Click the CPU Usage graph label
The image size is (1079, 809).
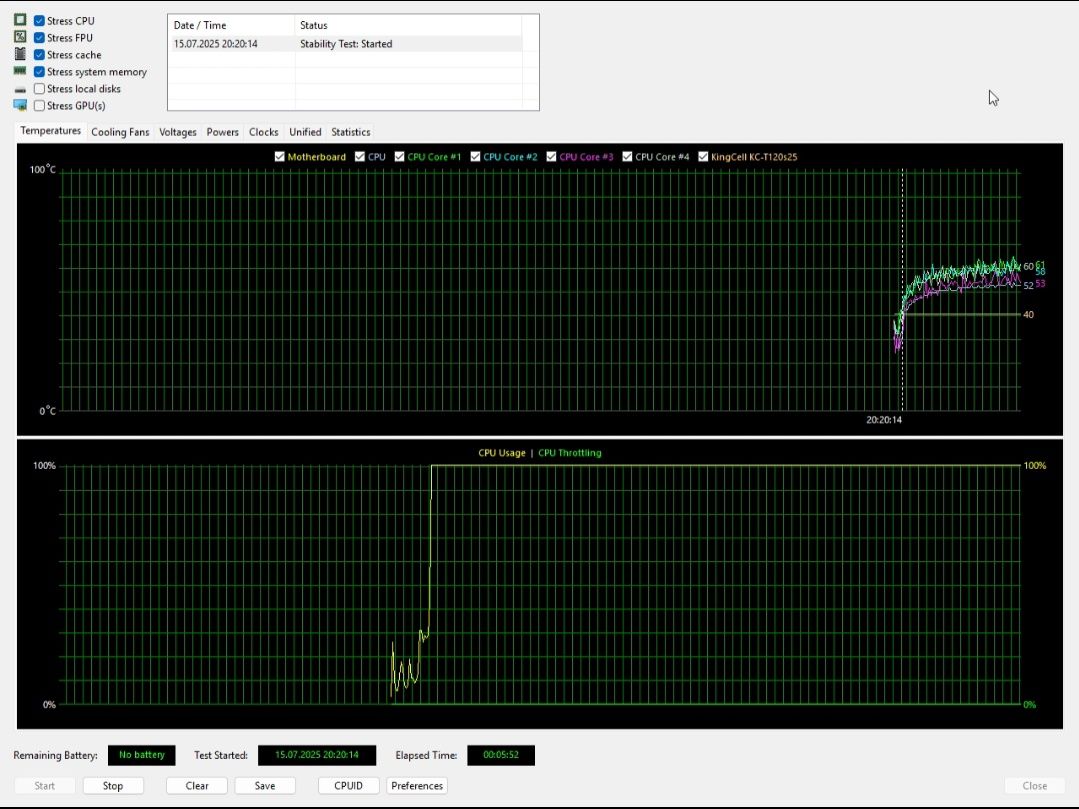(x=502, y=453)
